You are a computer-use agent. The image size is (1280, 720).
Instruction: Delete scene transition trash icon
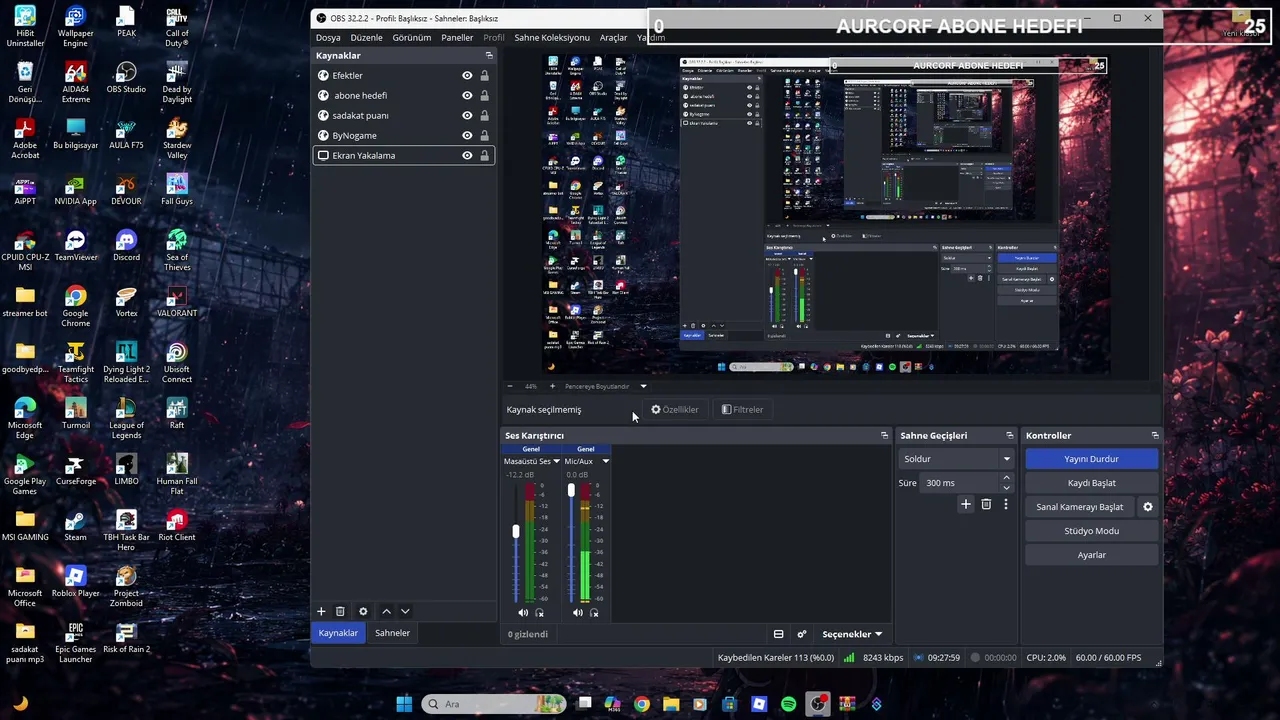tap(986, 505)
